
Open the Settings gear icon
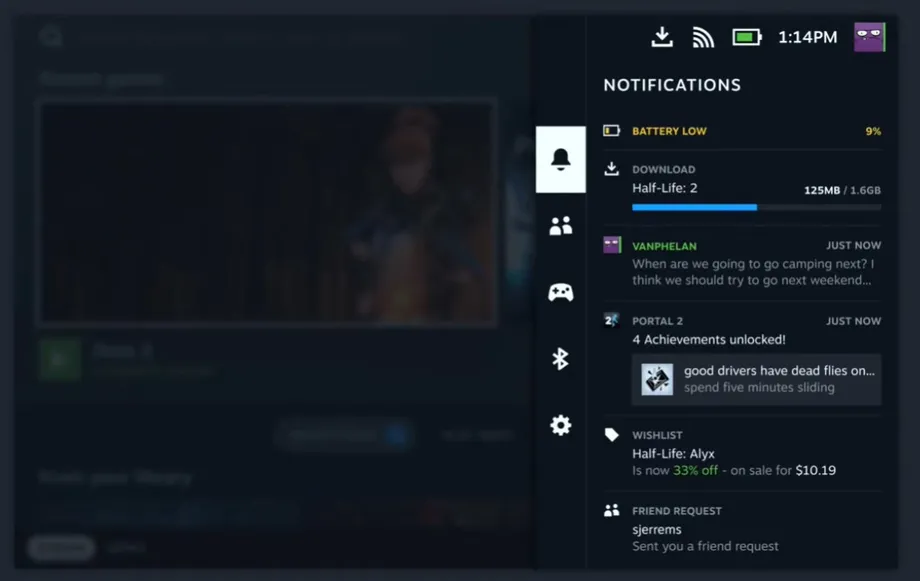click(560, 425)
